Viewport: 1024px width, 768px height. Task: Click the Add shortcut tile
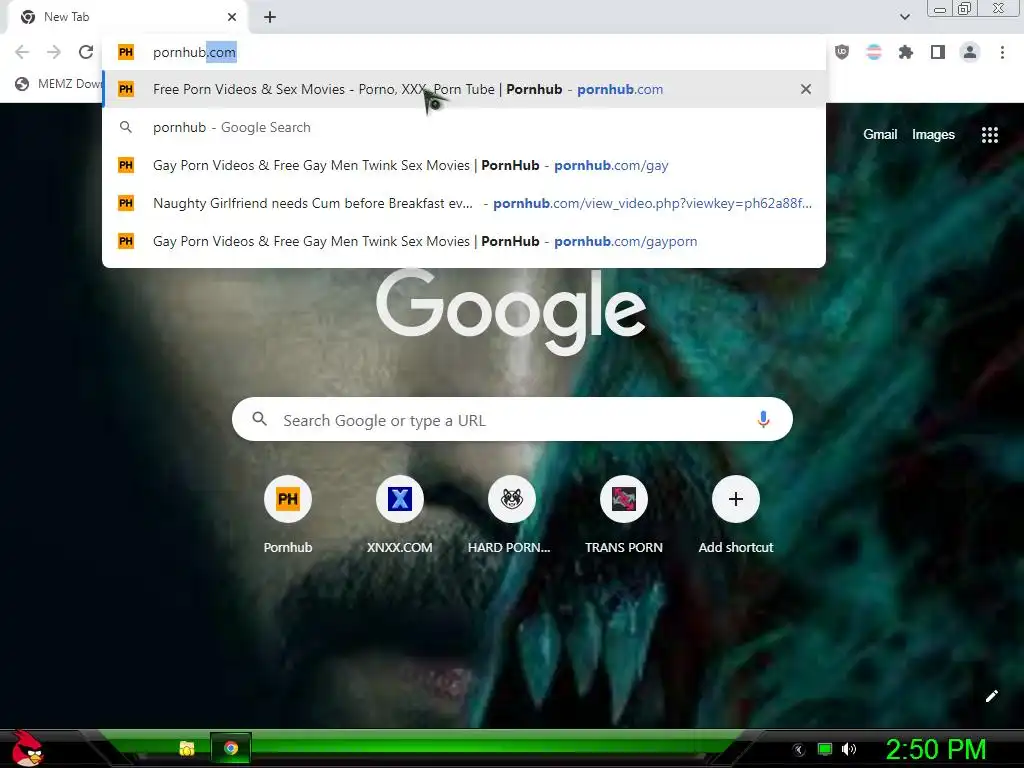(x=735, y=515)
